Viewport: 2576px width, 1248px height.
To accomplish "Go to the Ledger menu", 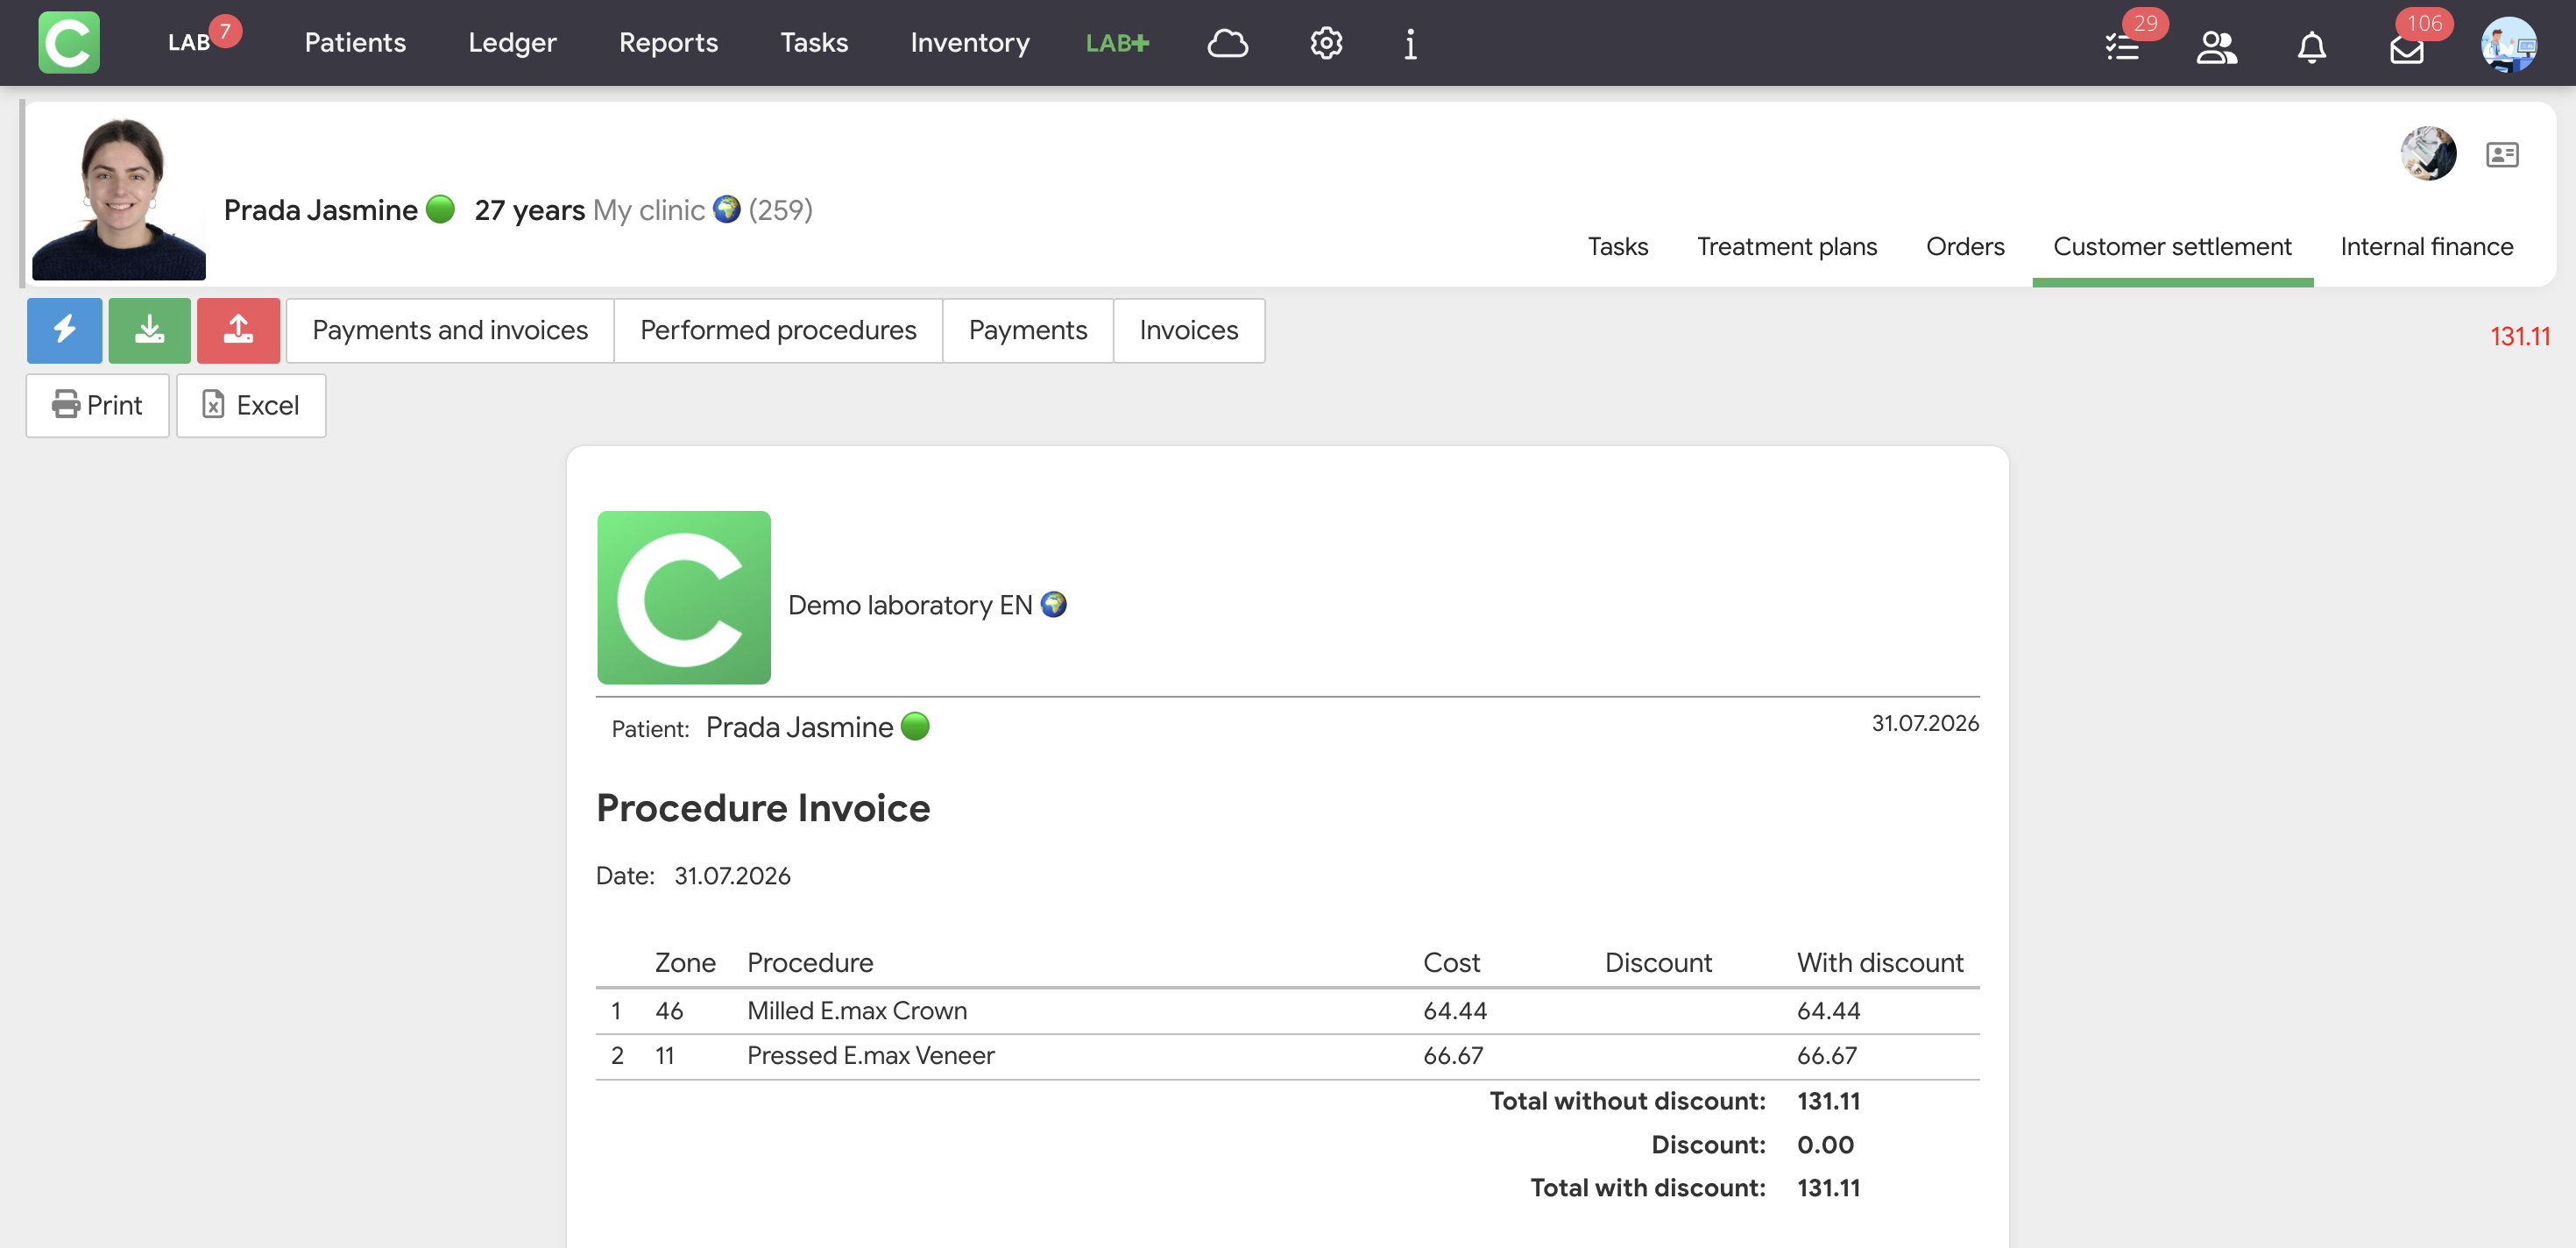I will [512, 42].
